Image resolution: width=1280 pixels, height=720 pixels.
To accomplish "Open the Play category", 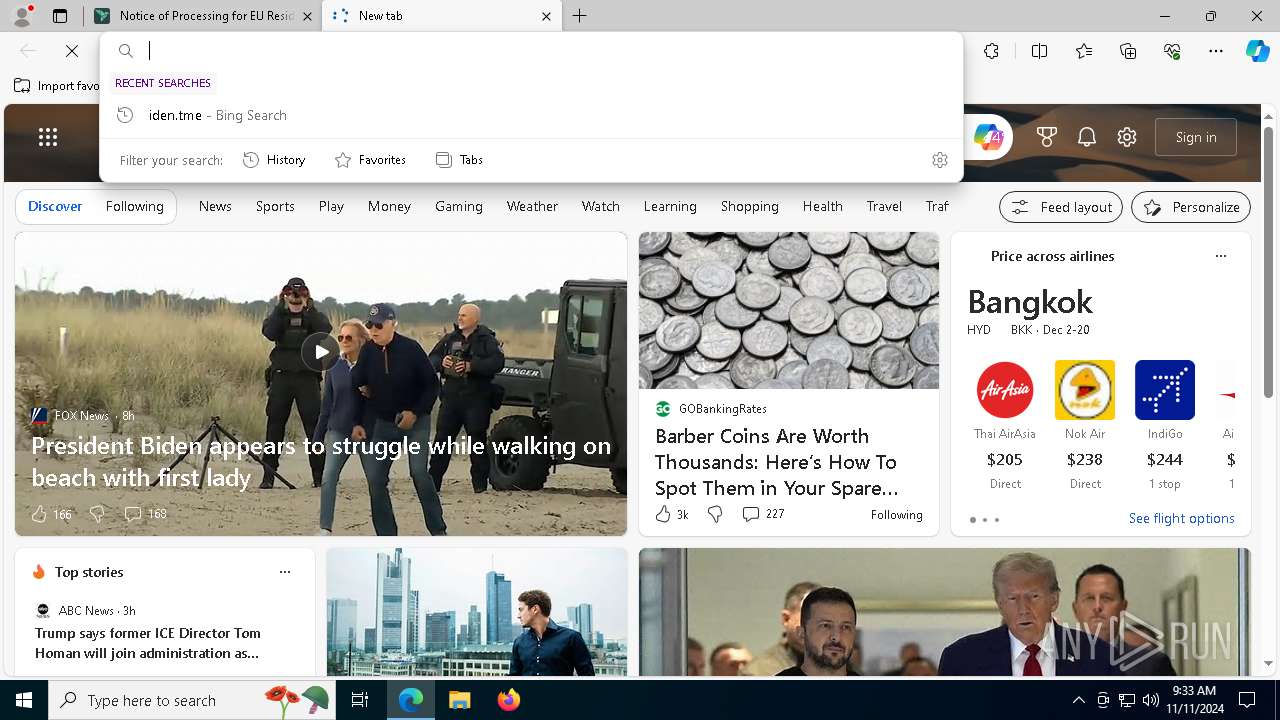I will point(331,206).
